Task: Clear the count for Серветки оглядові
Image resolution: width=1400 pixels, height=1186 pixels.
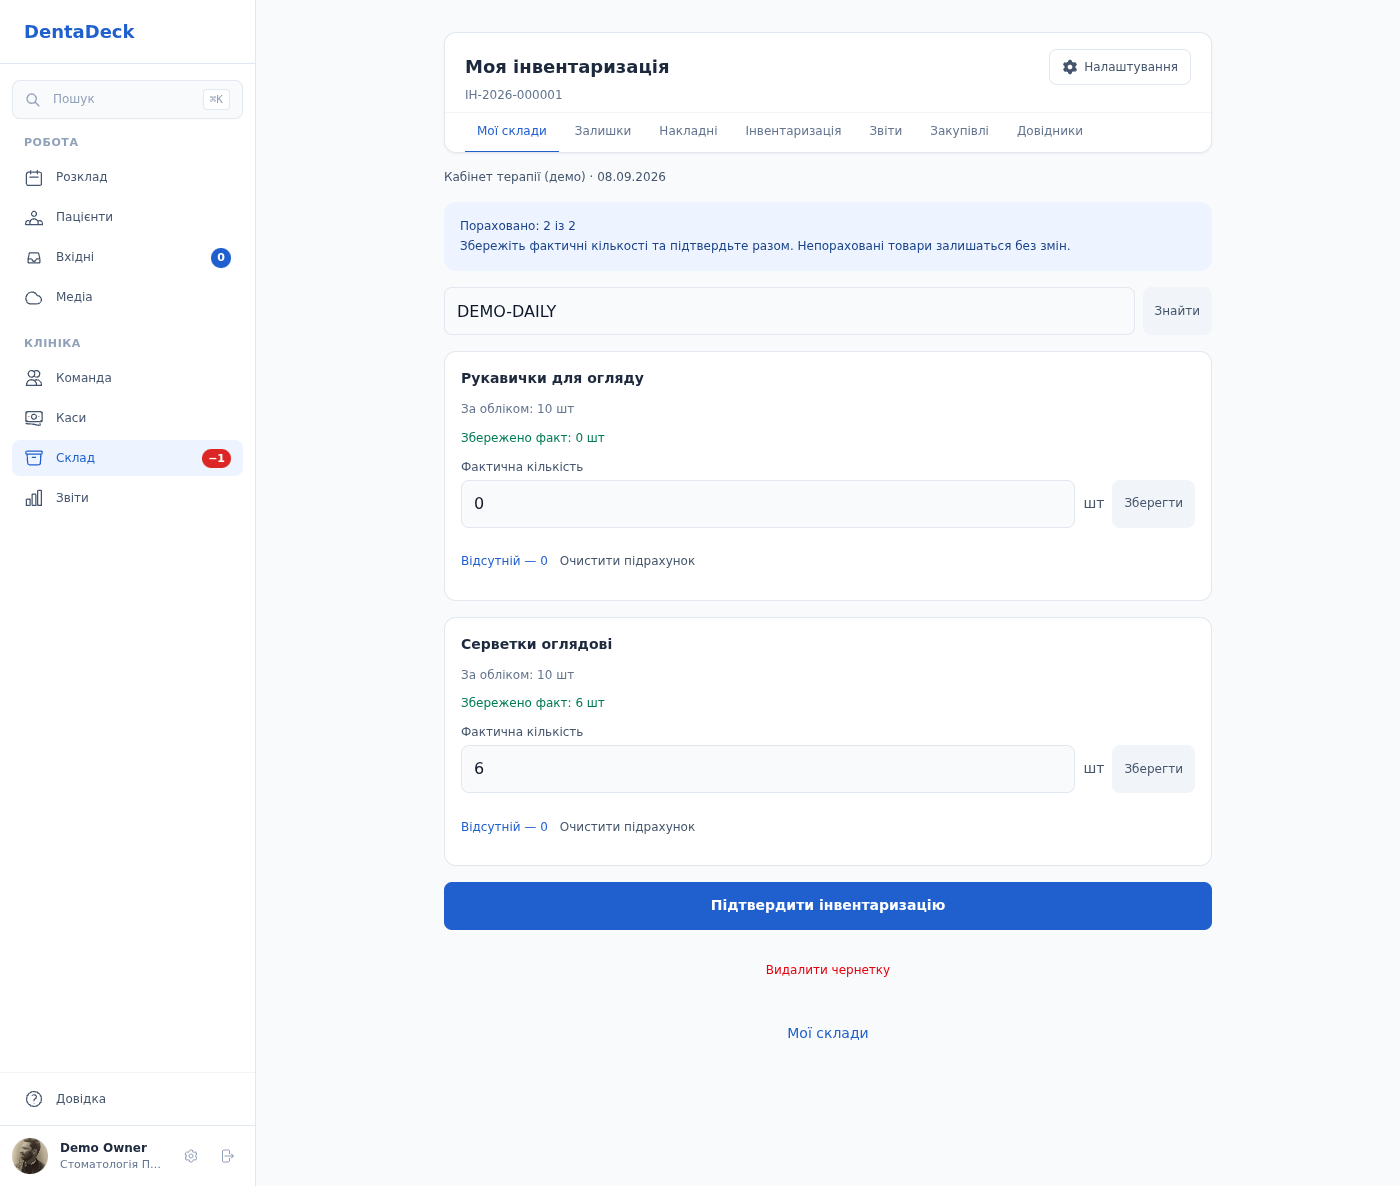Action: (x=627, y=827)
